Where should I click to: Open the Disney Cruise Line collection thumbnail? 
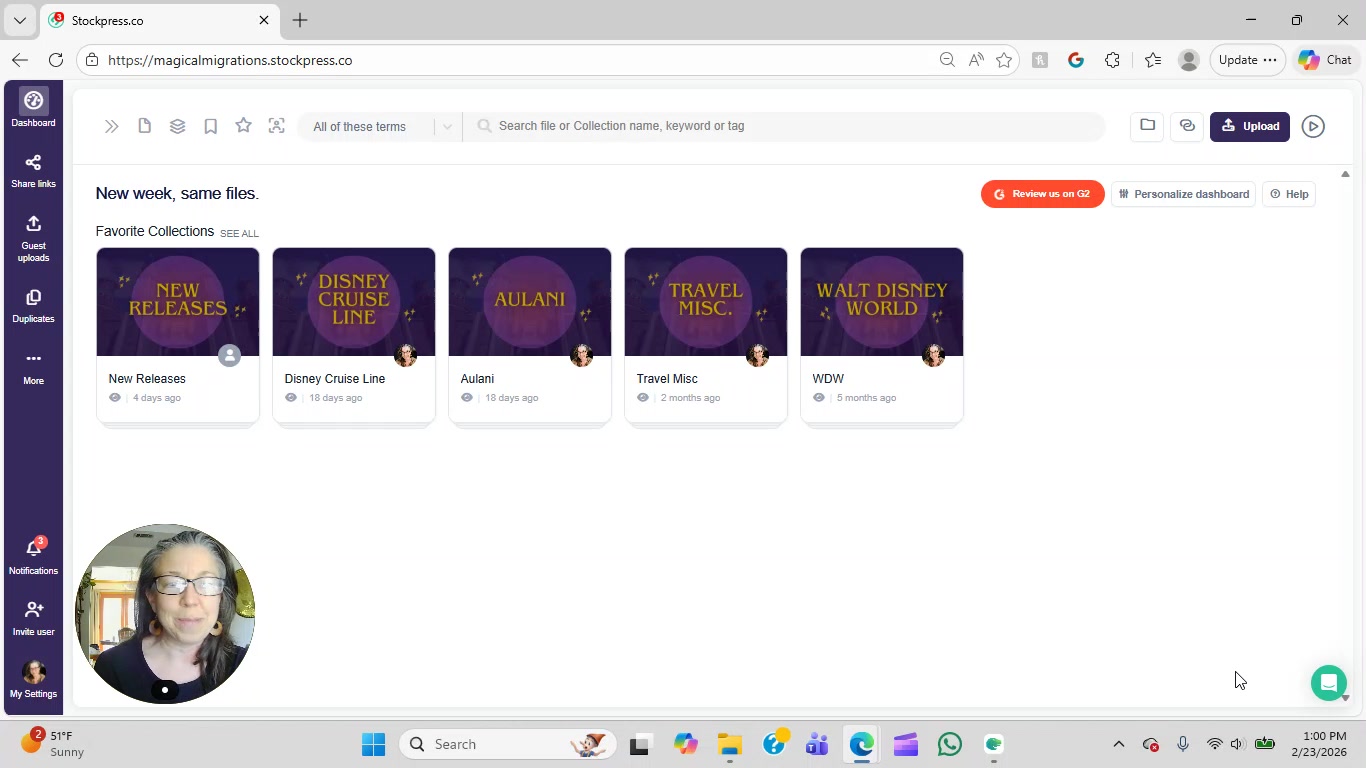pos(354,302)
